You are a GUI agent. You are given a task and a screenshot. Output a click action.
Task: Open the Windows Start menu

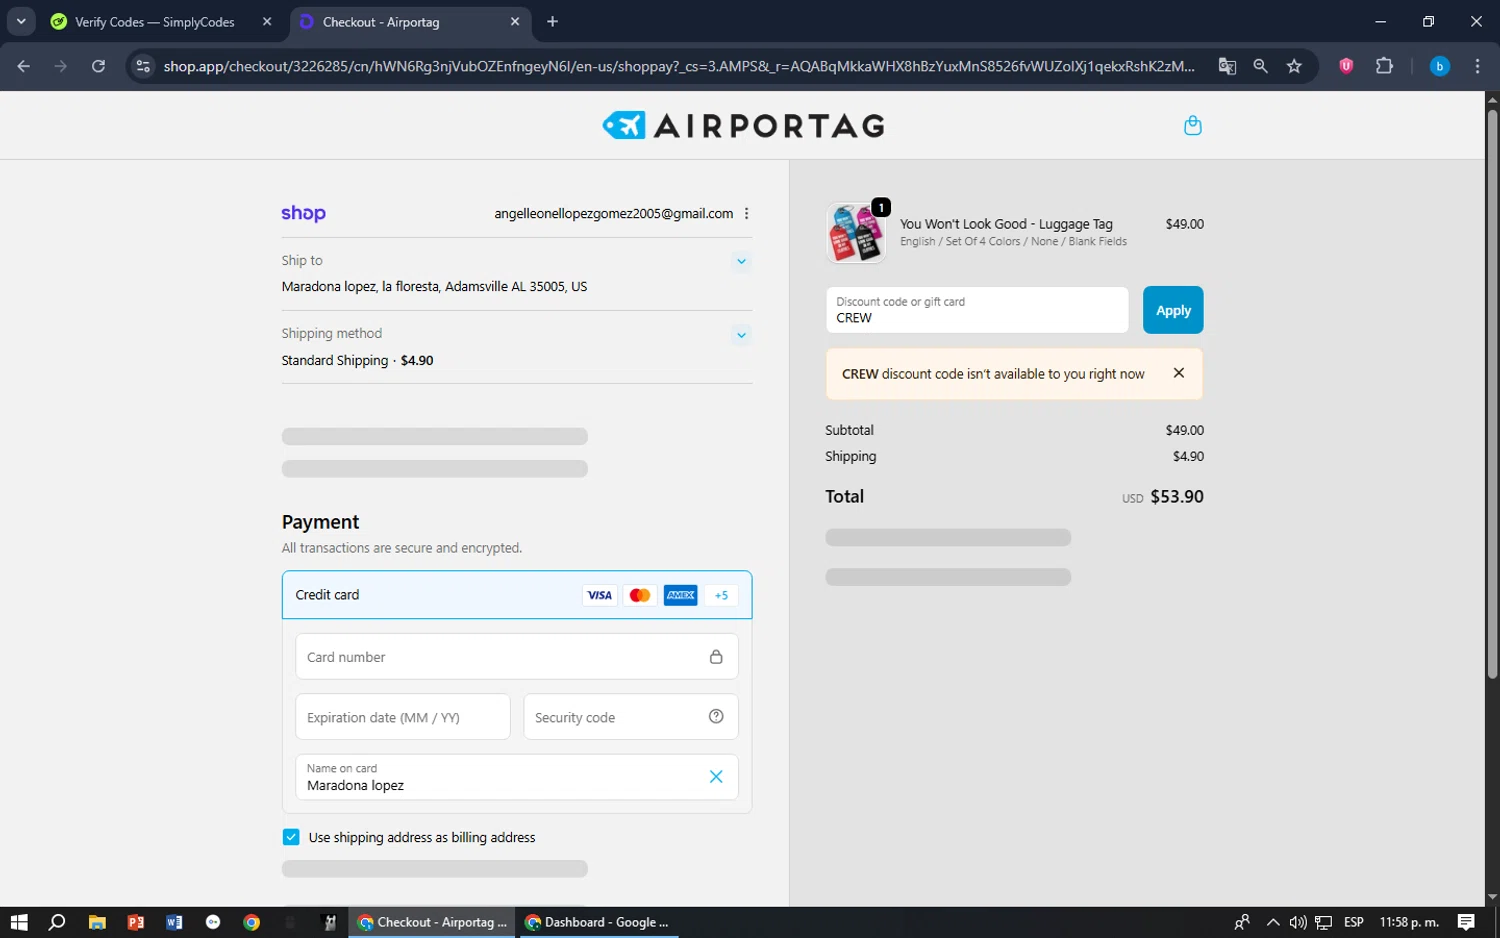(x=19, y=922)
